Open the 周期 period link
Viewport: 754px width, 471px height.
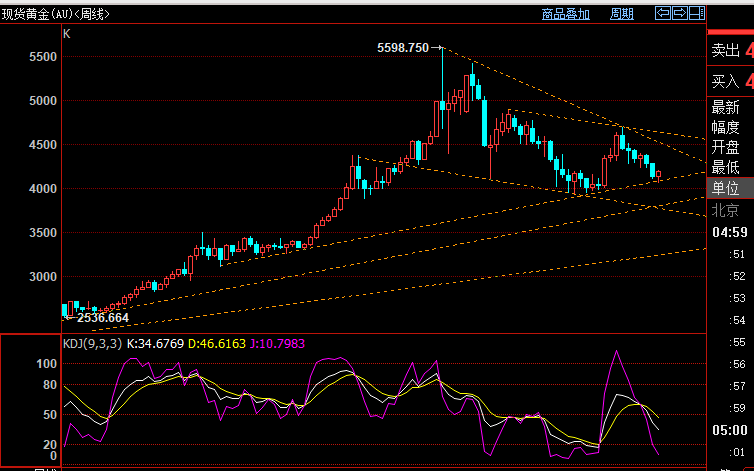coord(622,14)
